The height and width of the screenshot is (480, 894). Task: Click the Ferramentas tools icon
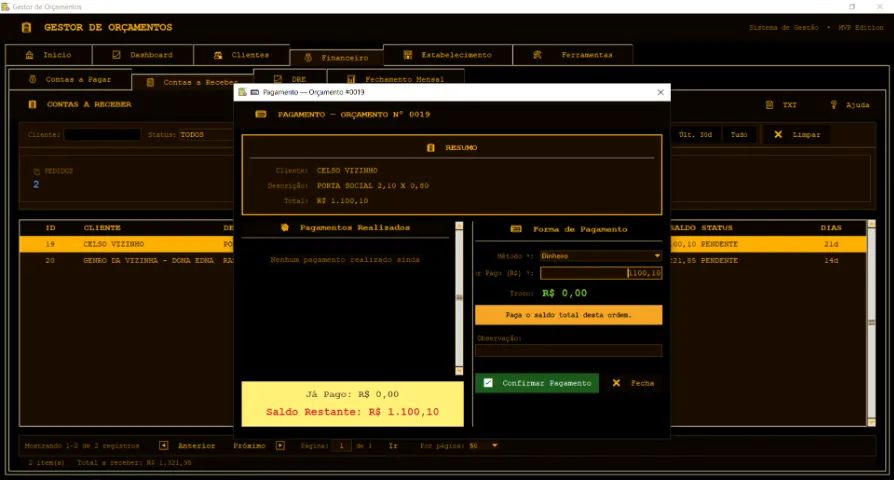(537, 55)
